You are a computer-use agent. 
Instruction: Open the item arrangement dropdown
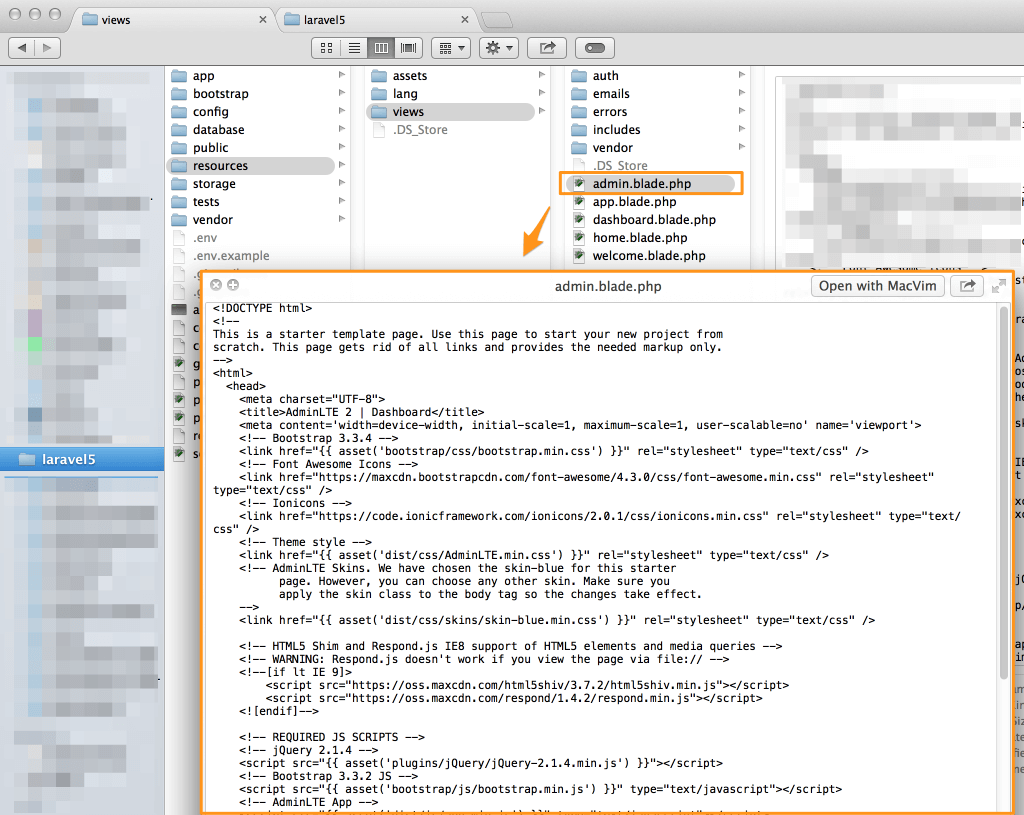451,48
